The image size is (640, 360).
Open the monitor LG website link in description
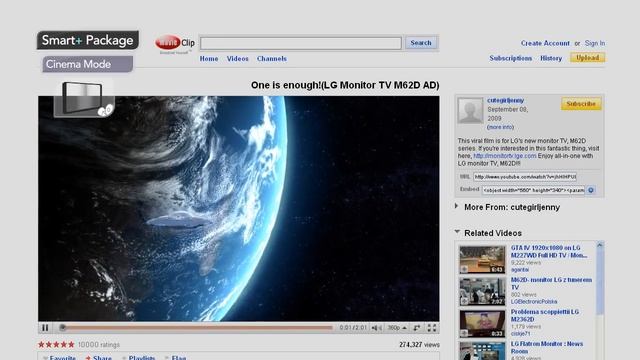pos(504,156)
